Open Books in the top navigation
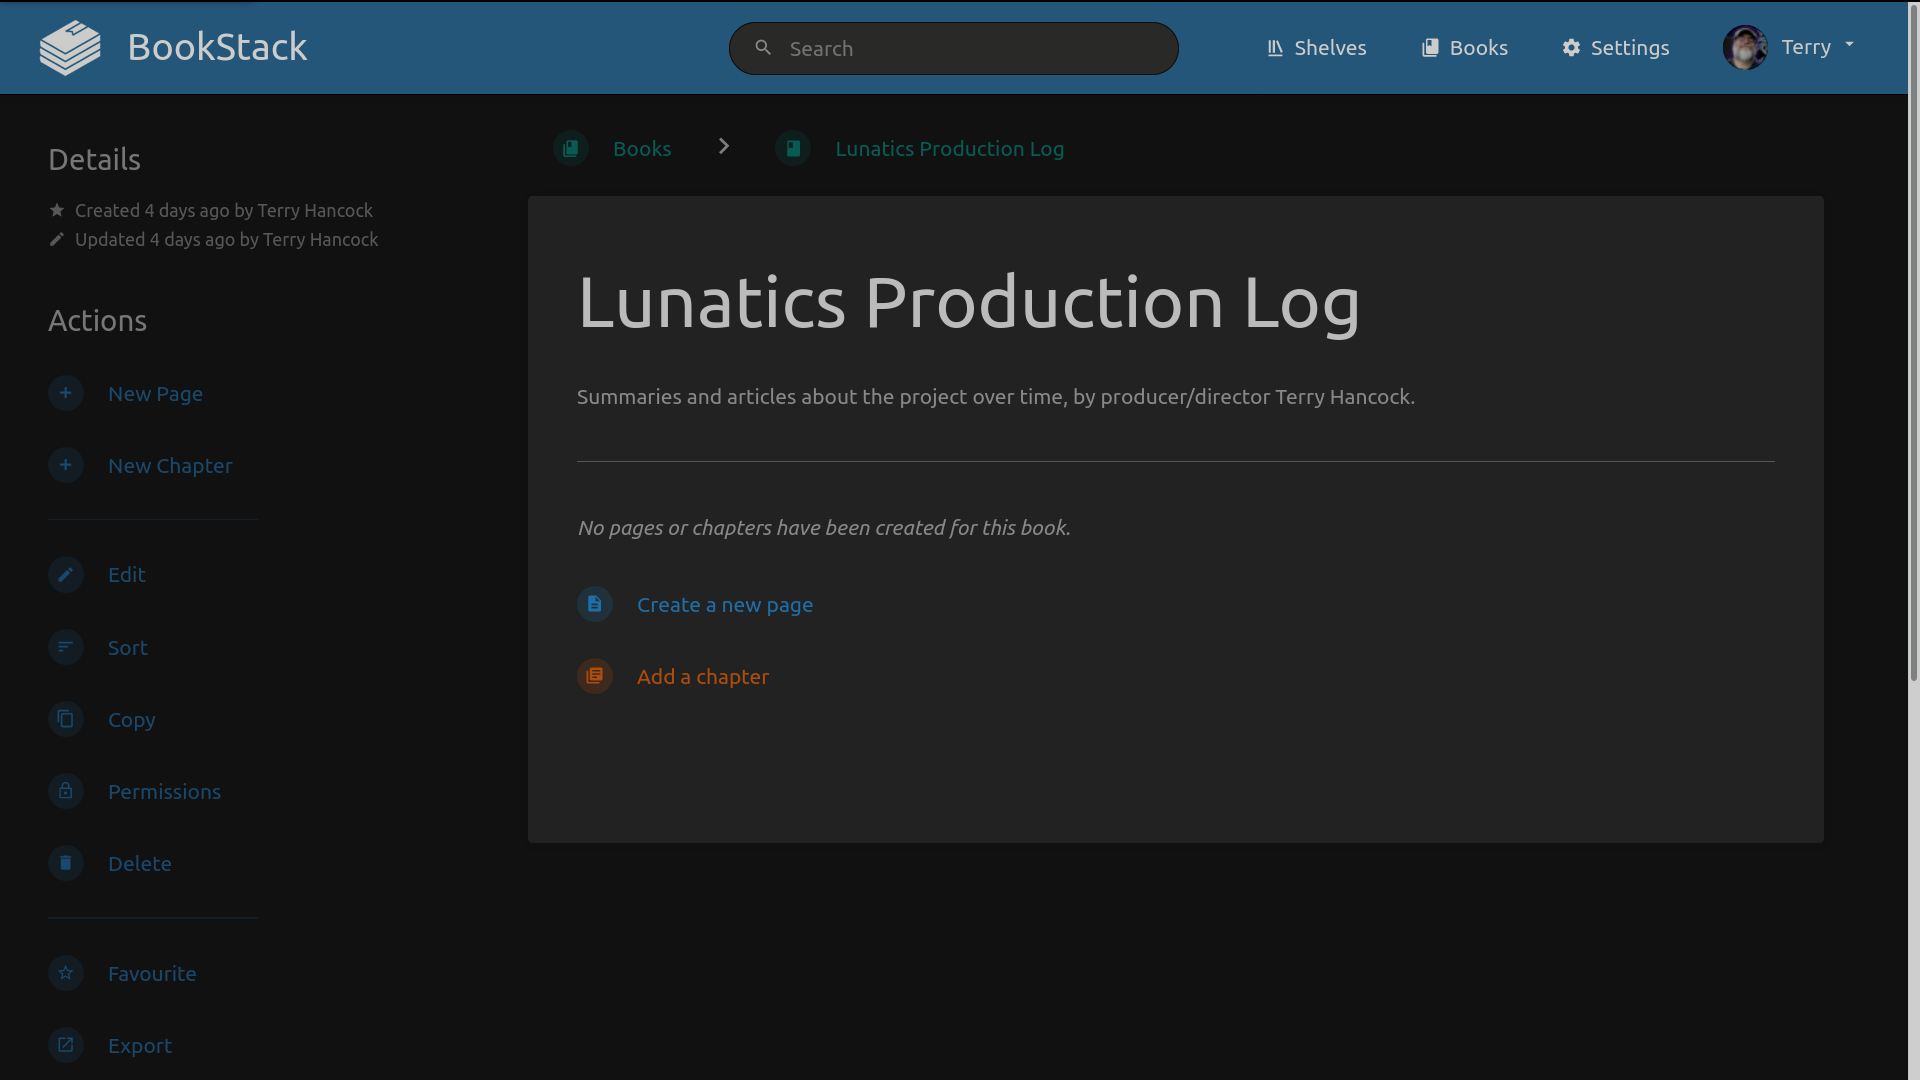This screenshot has width=1920, height=1080. click(1464, 48)
